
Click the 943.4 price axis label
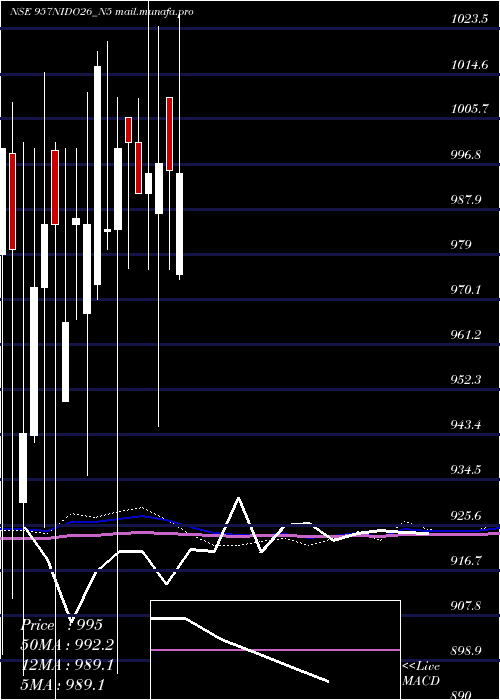pos(466,424)
